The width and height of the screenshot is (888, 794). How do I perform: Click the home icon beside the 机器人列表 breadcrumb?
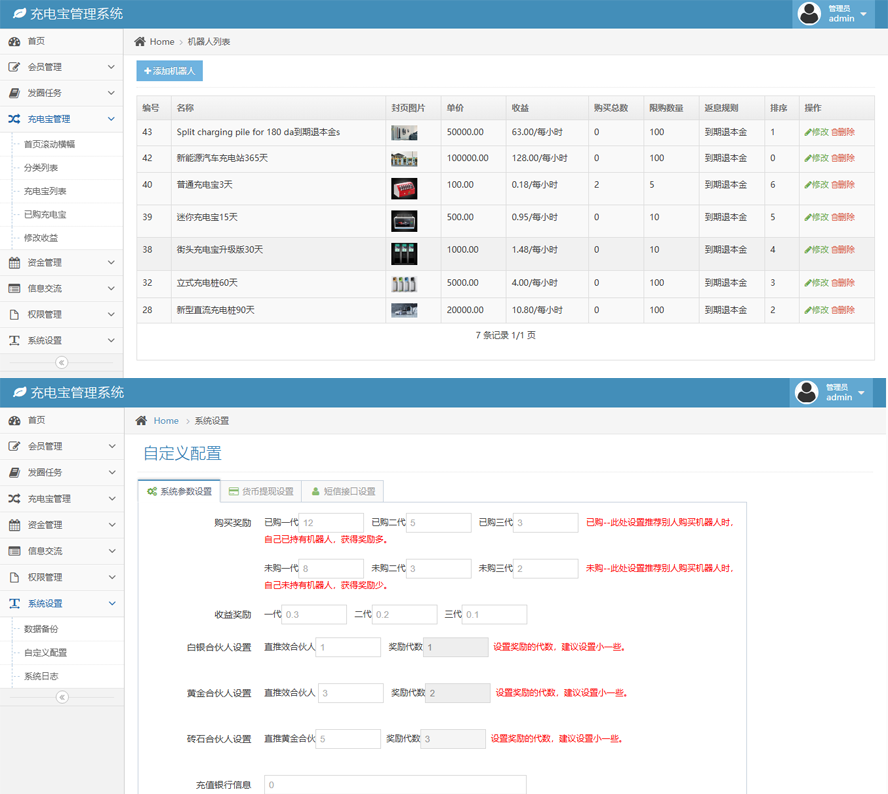pos(141,42)
